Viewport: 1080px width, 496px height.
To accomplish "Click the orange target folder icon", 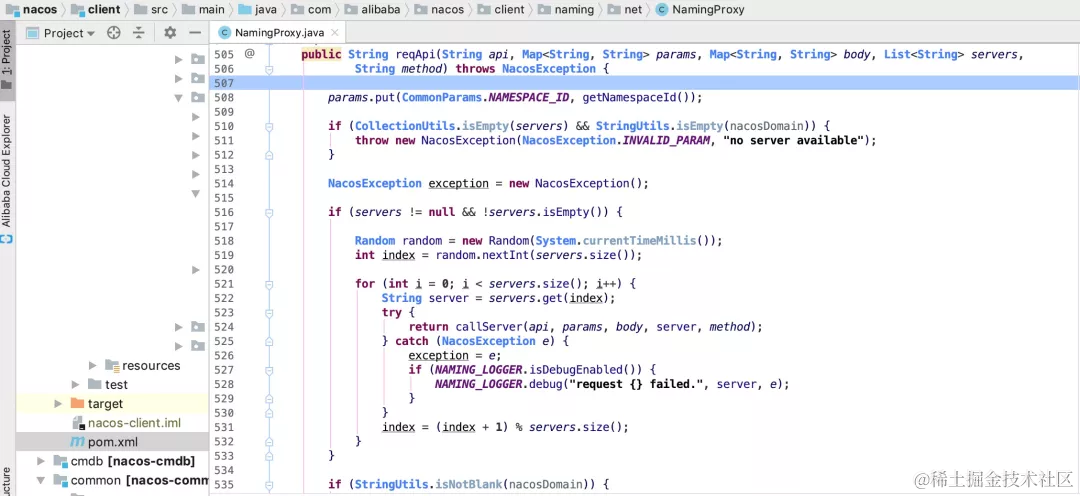I will 77,404.
